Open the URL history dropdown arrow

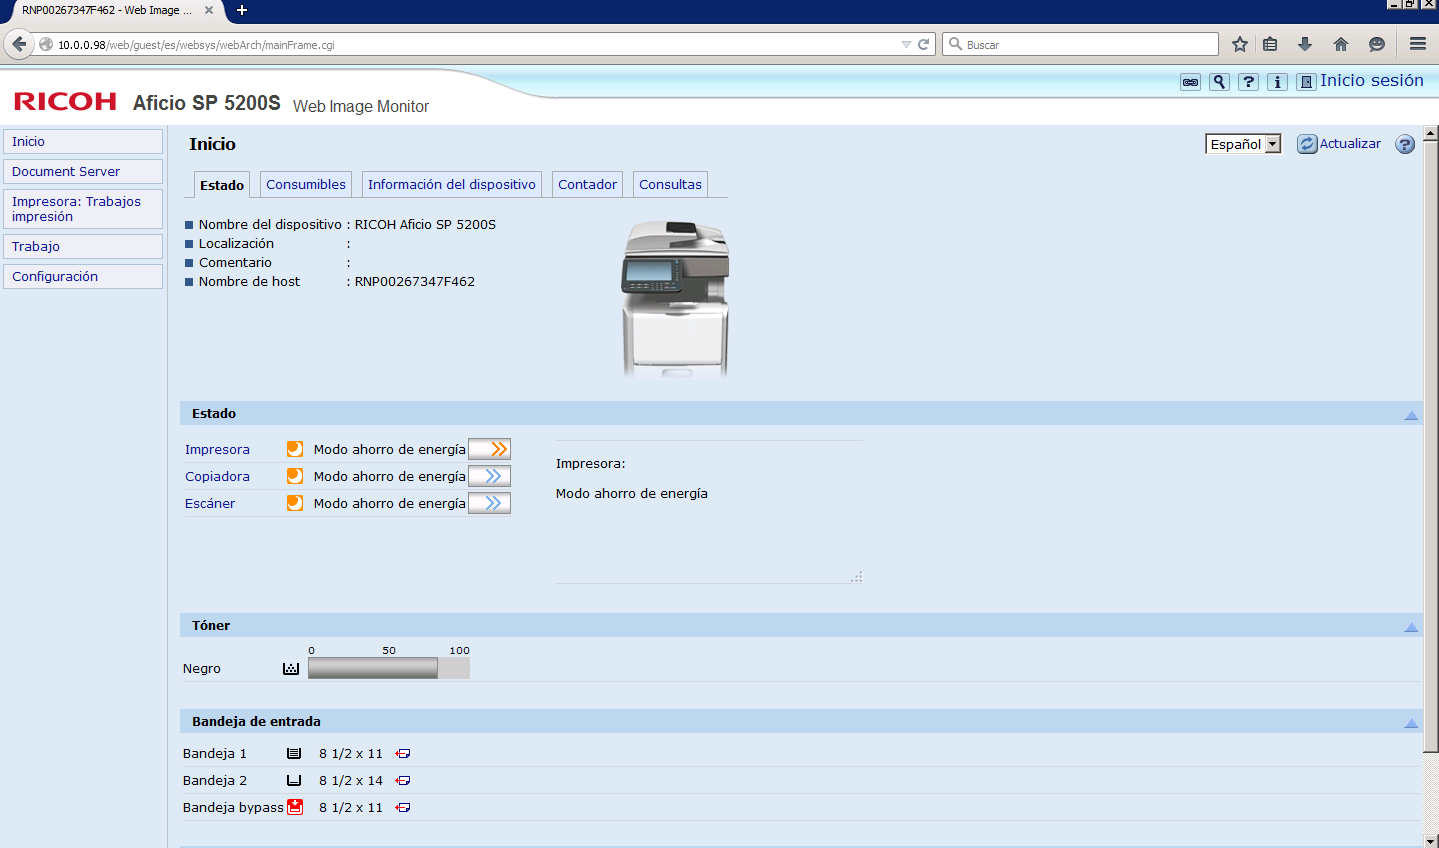point(906,44)
